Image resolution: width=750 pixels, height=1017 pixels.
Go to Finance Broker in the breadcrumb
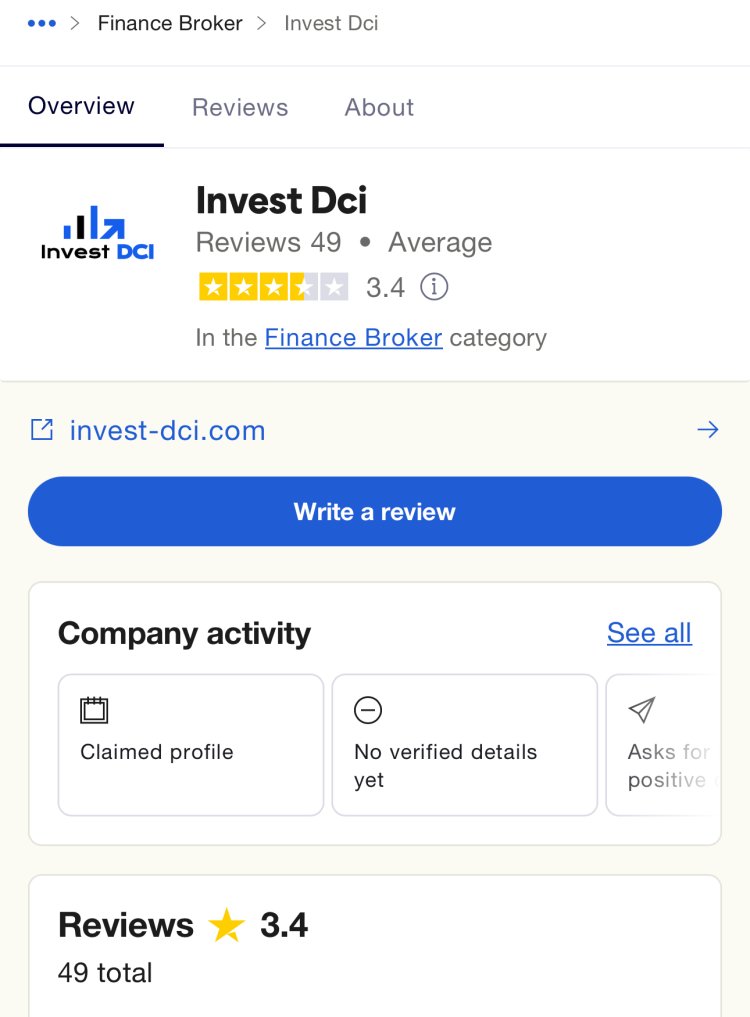click(170, 23)
